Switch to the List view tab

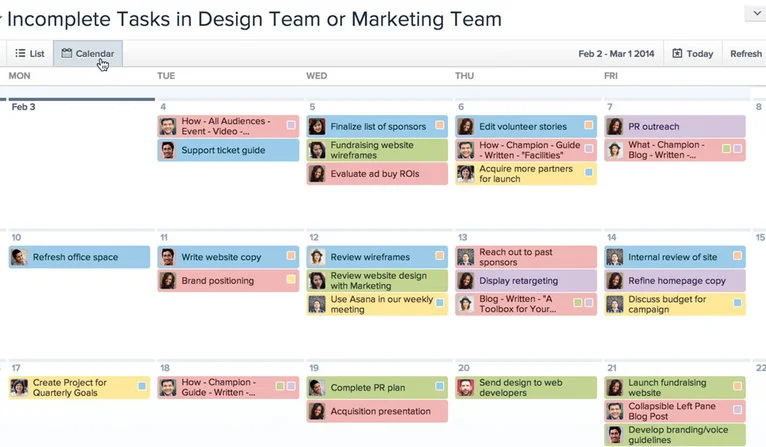click(x=30, y=54)
